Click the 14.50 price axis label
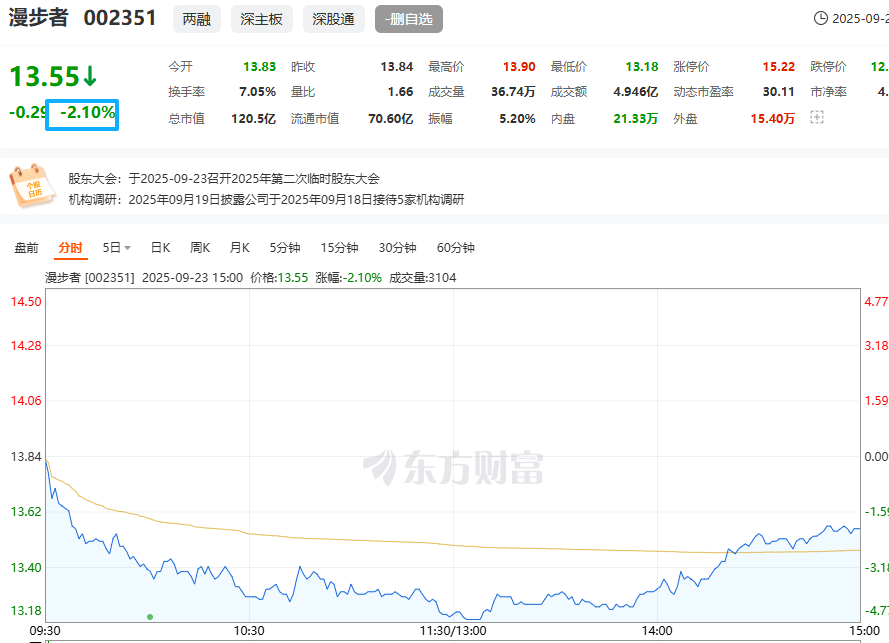 pos(26,302)
